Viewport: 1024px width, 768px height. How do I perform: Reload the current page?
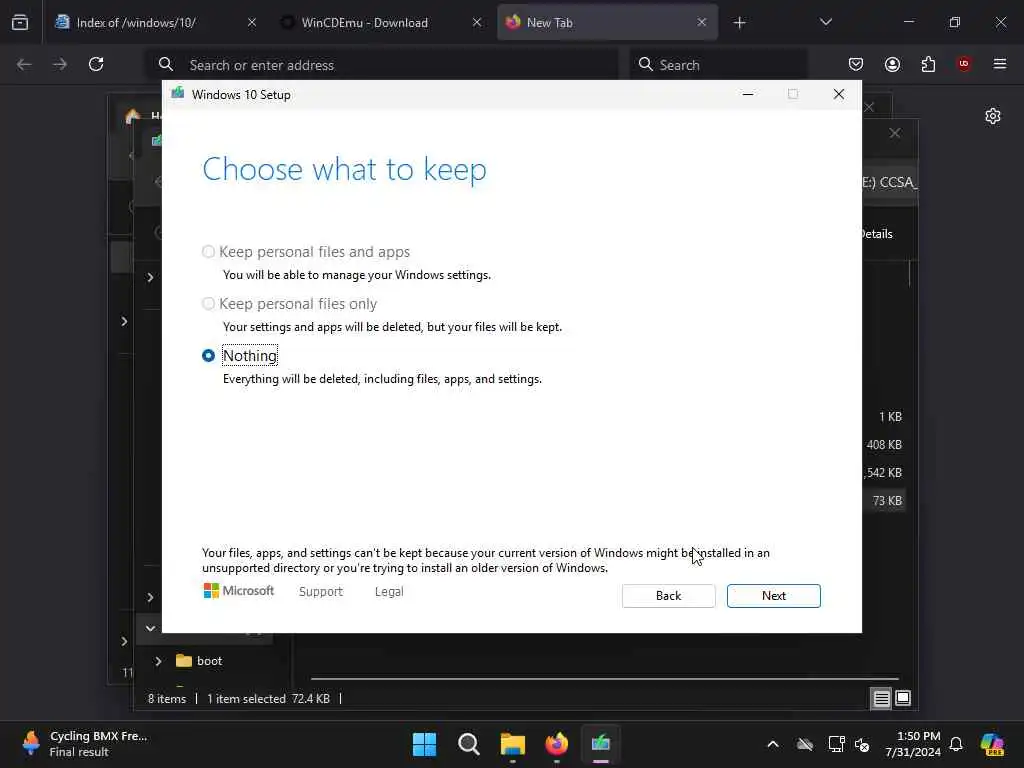pos(96,64)
